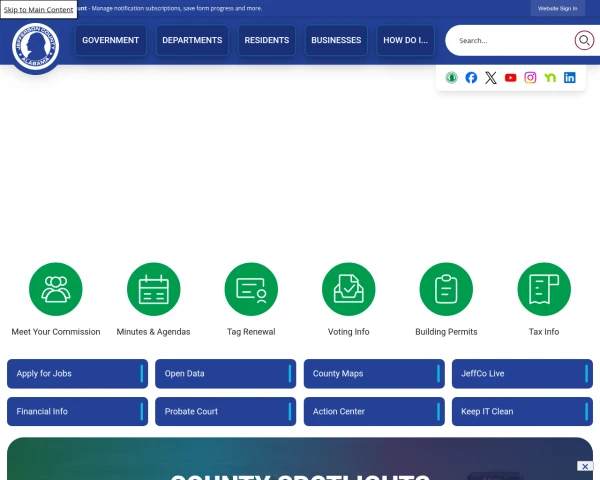Open the Nextdoor social icon
600x480 pixels.
[550, 78]
